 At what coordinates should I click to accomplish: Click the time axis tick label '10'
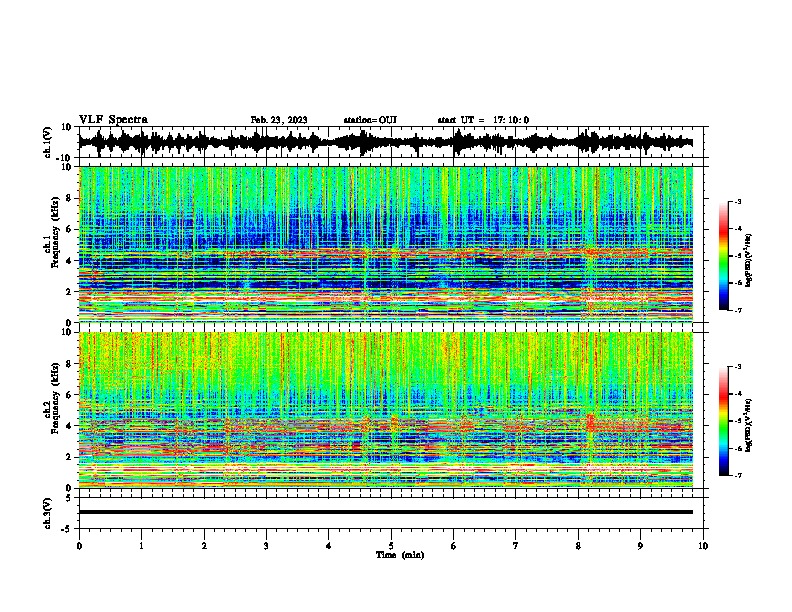tap(703, 546)
